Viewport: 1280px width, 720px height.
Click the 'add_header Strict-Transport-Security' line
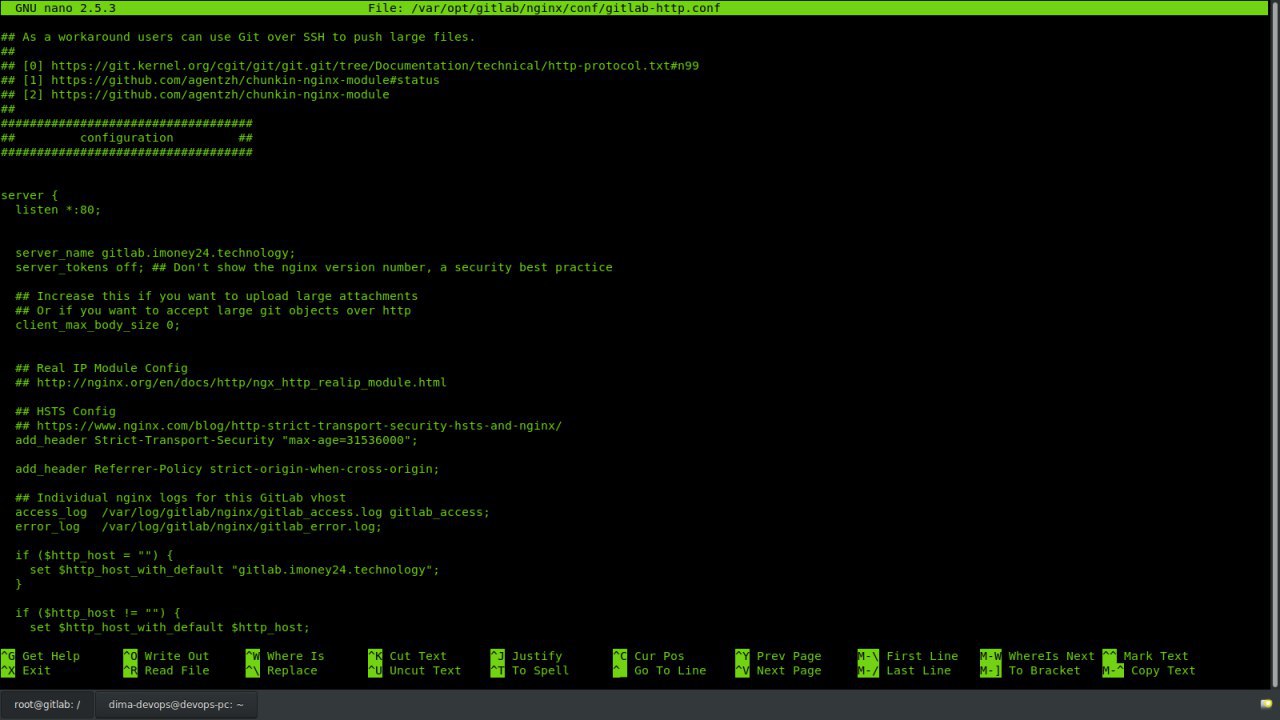pos(216,440)
